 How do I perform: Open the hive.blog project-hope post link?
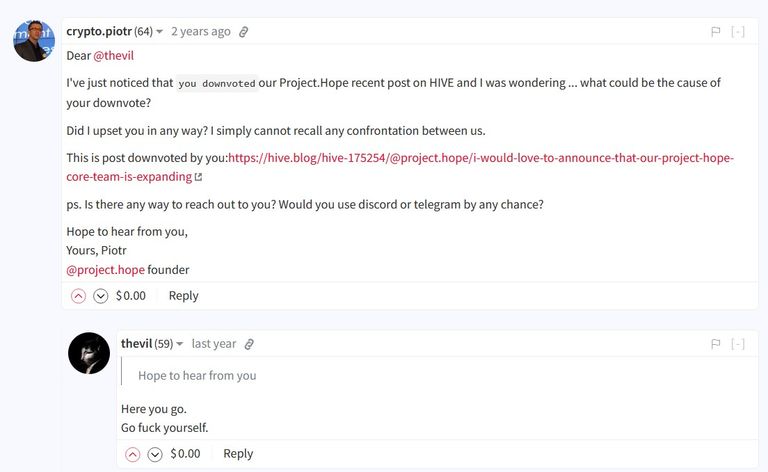[x=400, y=167]
